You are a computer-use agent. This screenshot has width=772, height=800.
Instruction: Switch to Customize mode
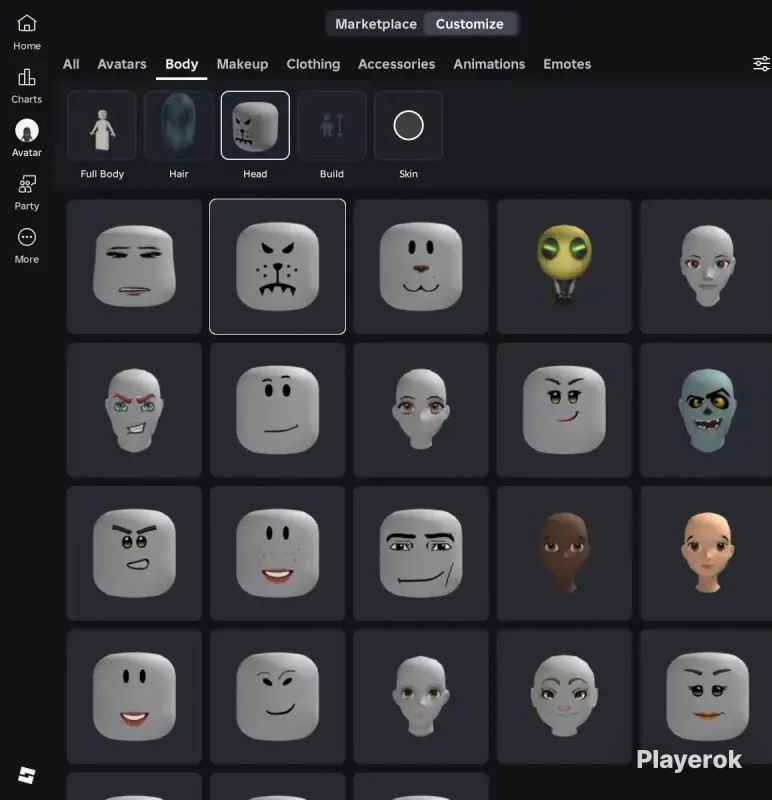(x=469, y=24)
